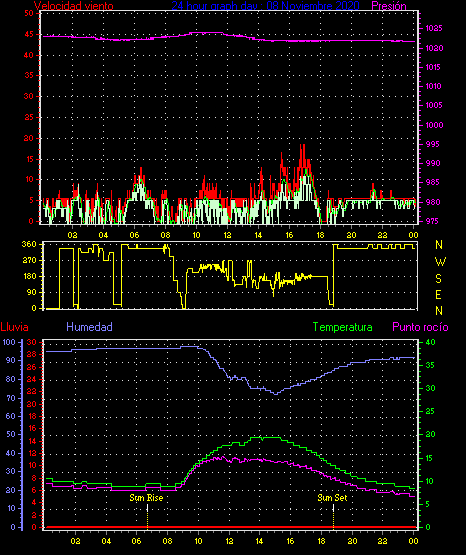Click the 'Velocidad viento' title label
Screen dimensions: 466x555
(74, 6)
